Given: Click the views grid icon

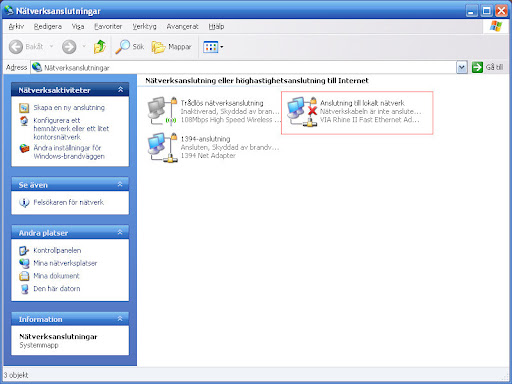Looking at the screenshot, I should click(210, 47).
